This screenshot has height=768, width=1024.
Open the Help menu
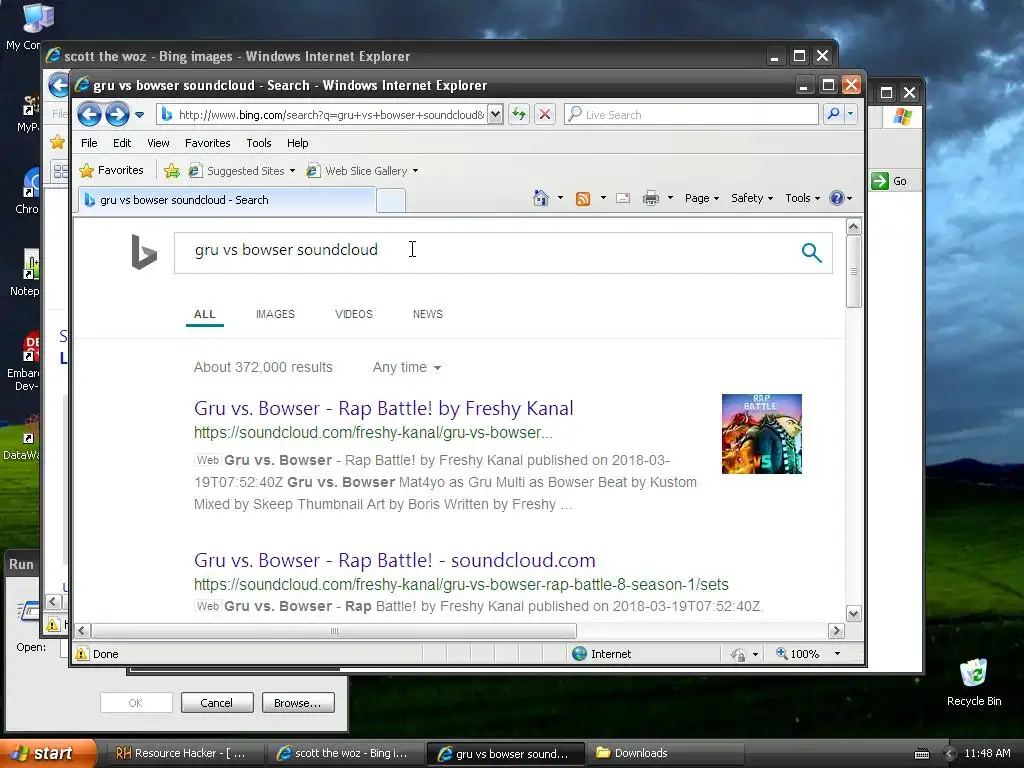pos(297,143)
